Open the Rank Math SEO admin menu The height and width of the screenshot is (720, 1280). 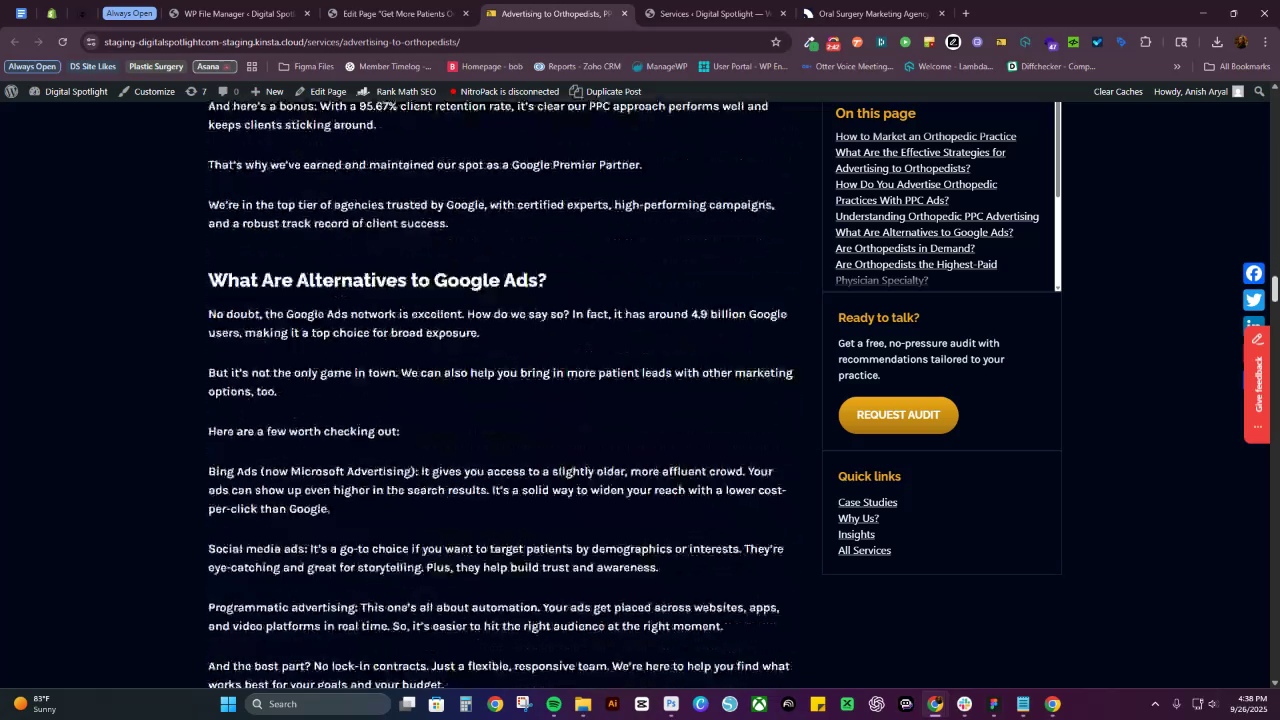[397, 91]
